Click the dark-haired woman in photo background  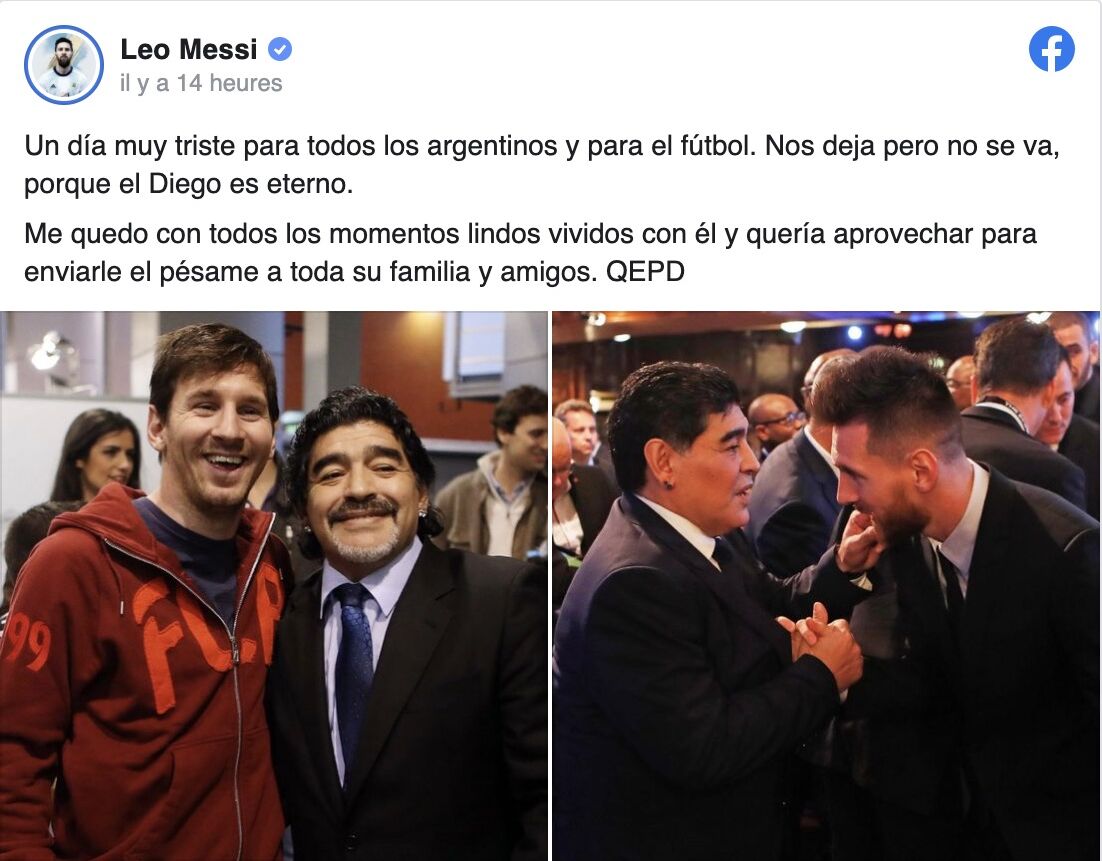coord(96,453)
